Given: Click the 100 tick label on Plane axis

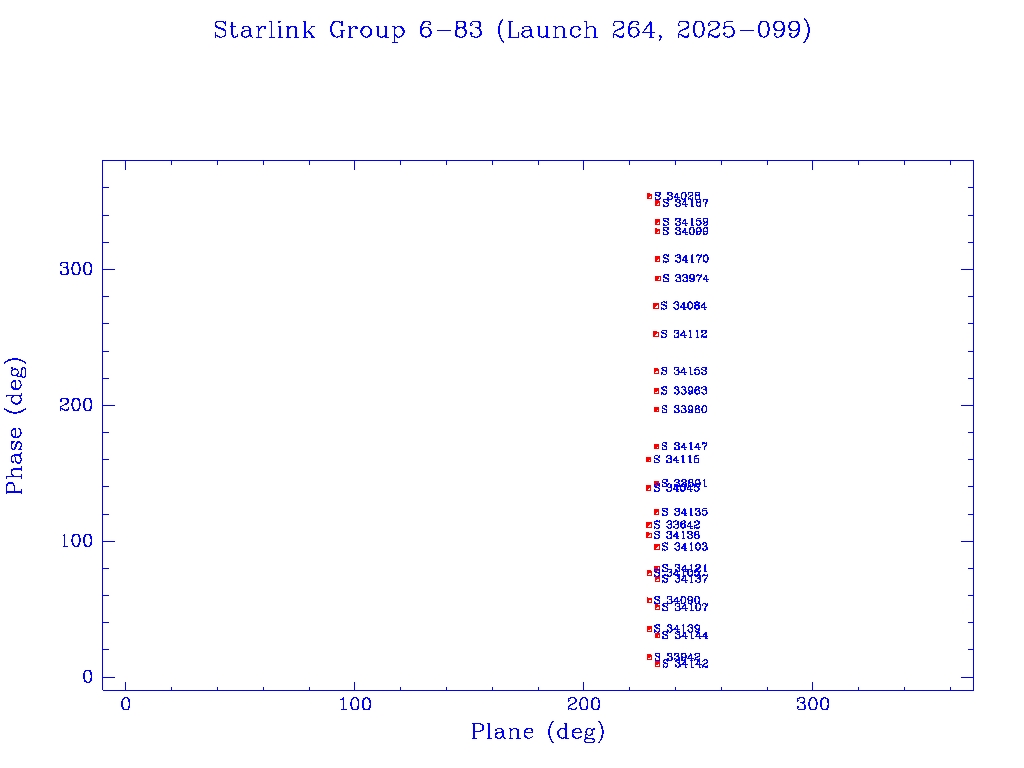Looking at the screenshot, I should (355, 705).
